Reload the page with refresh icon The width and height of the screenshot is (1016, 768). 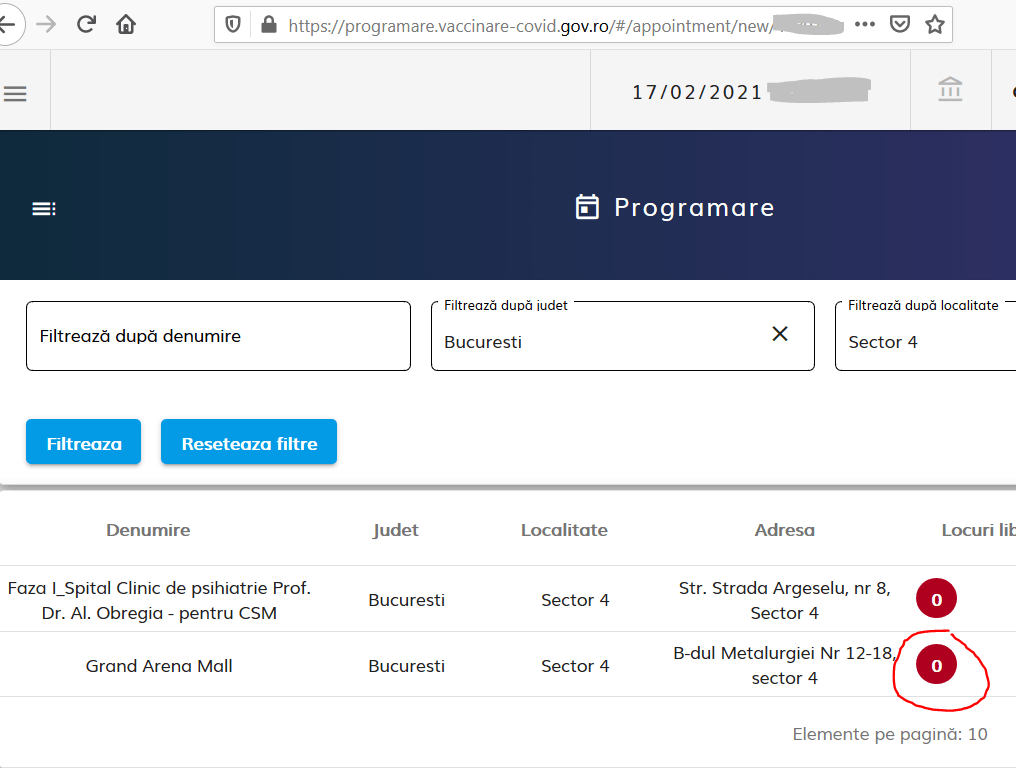[86, 24]
